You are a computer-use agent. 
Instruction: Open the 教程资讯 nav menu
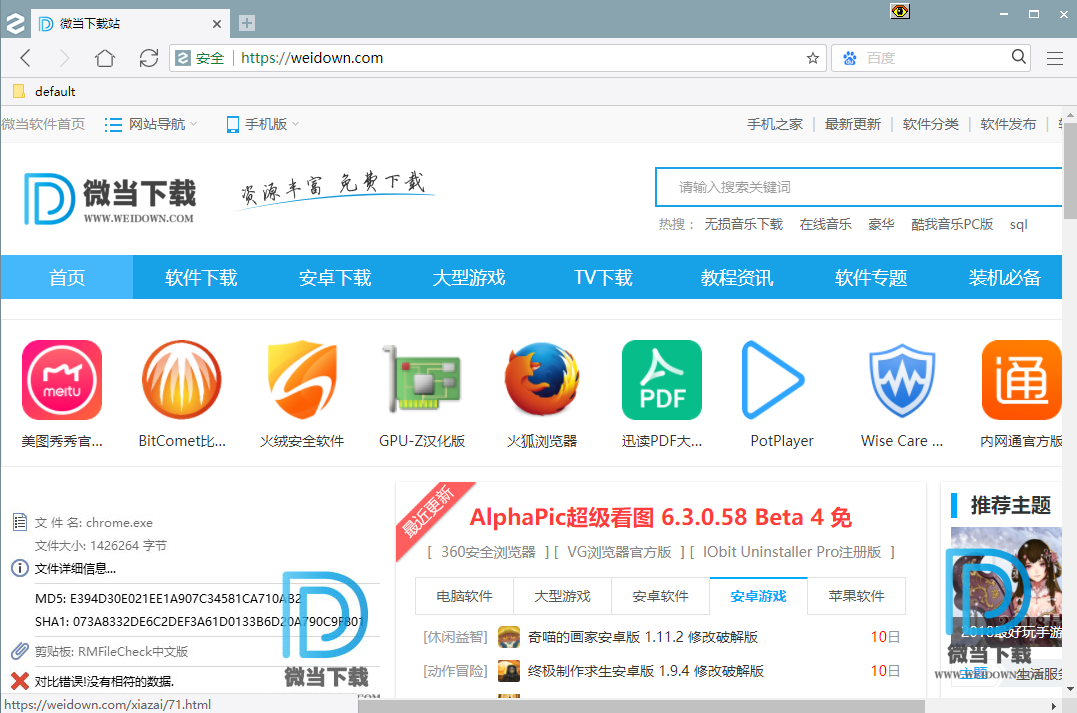tap(737, 277)
